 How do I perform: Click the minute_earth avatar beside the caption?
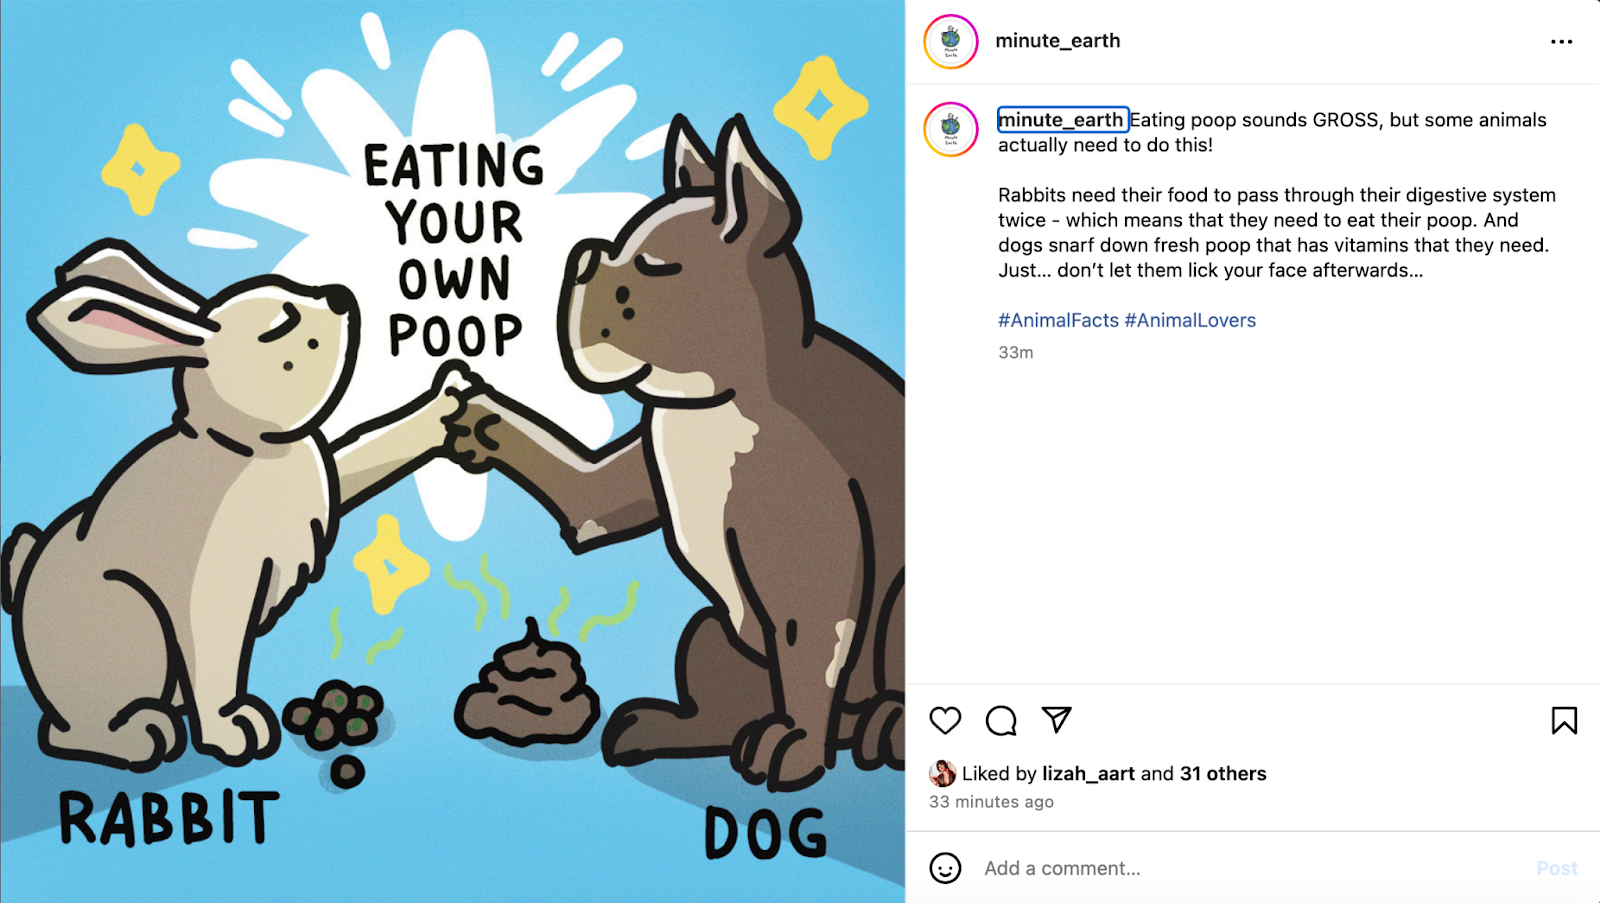[951, 129]
